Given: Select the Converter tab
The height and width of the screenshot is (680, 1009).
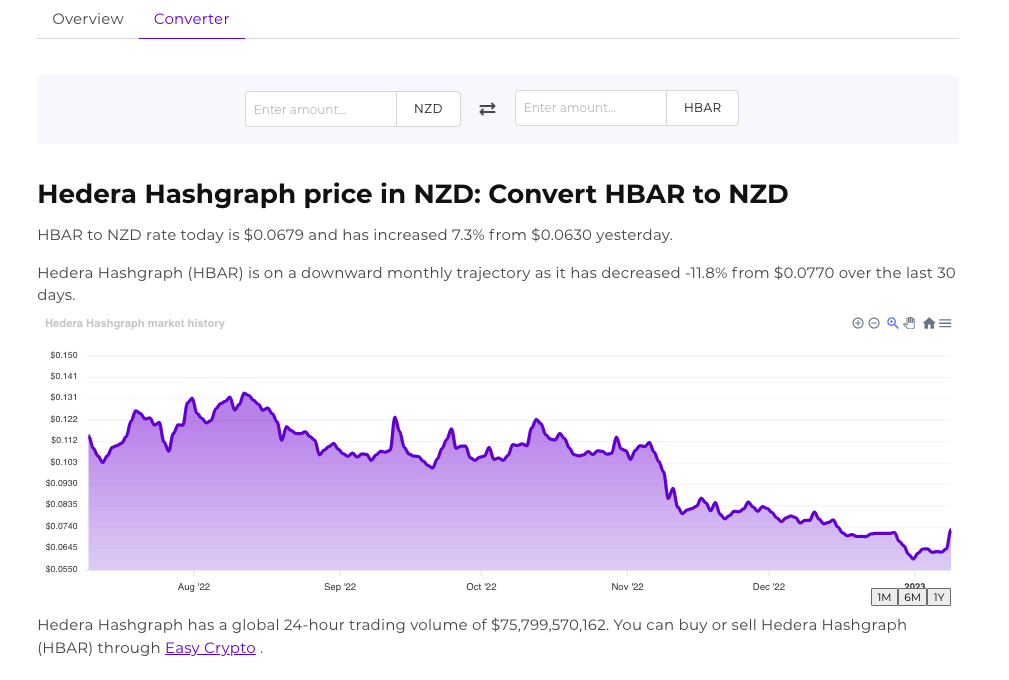Looking at the screenshot, I should 191,18.
